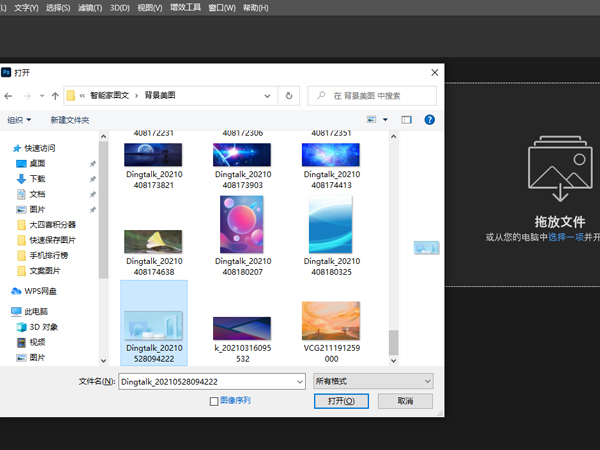This screenshot has width=600, height=450.
Task: Click 新建文件夹 to create a folder
Action: (x=70, y=120)
